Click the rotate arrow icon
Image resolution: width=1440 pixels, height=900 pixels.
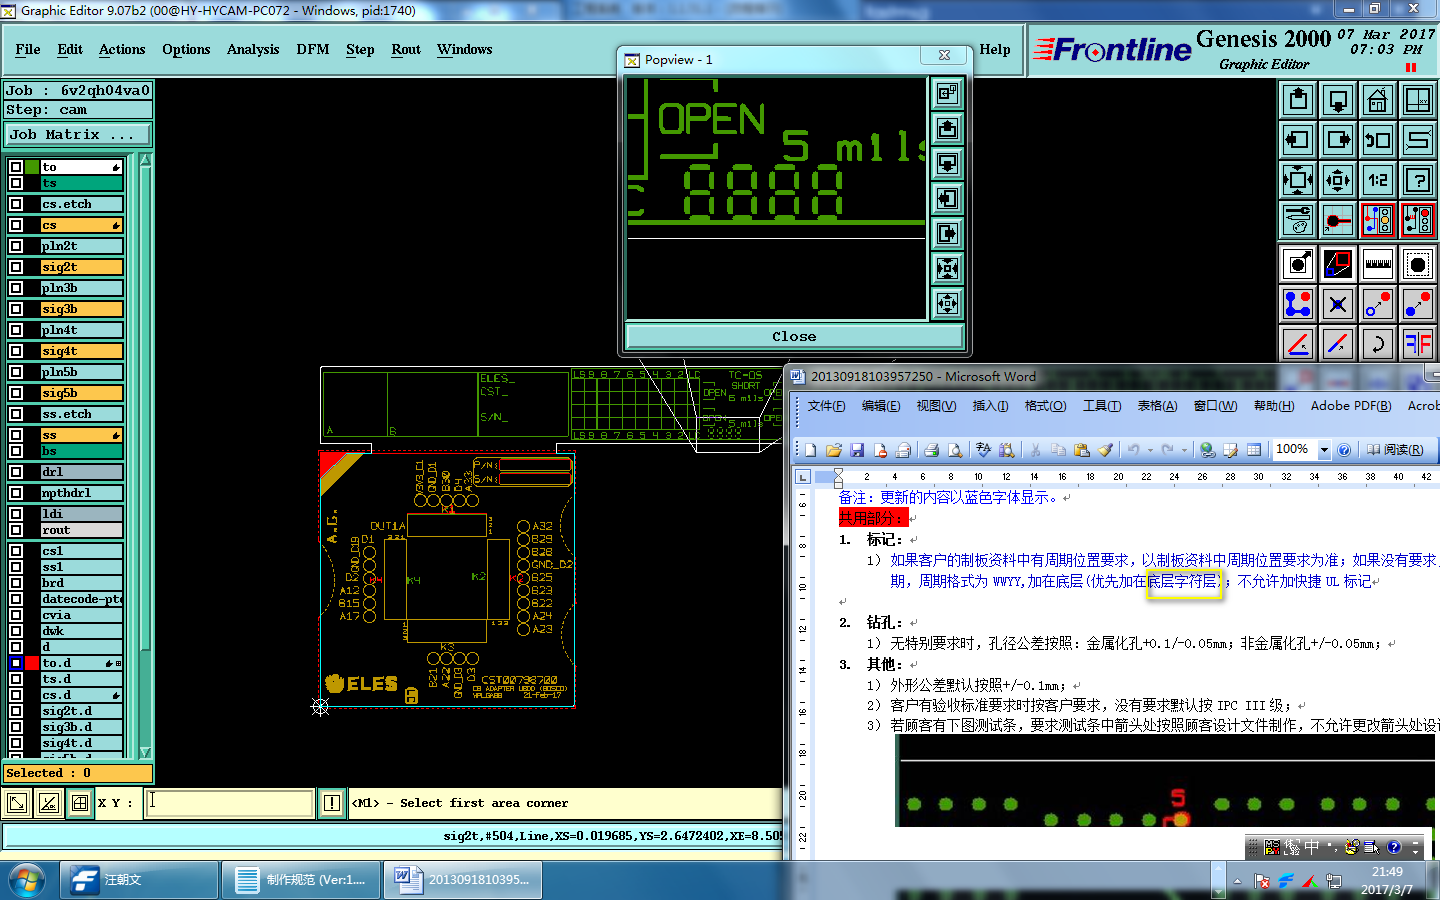click(x=1378, y=344)
